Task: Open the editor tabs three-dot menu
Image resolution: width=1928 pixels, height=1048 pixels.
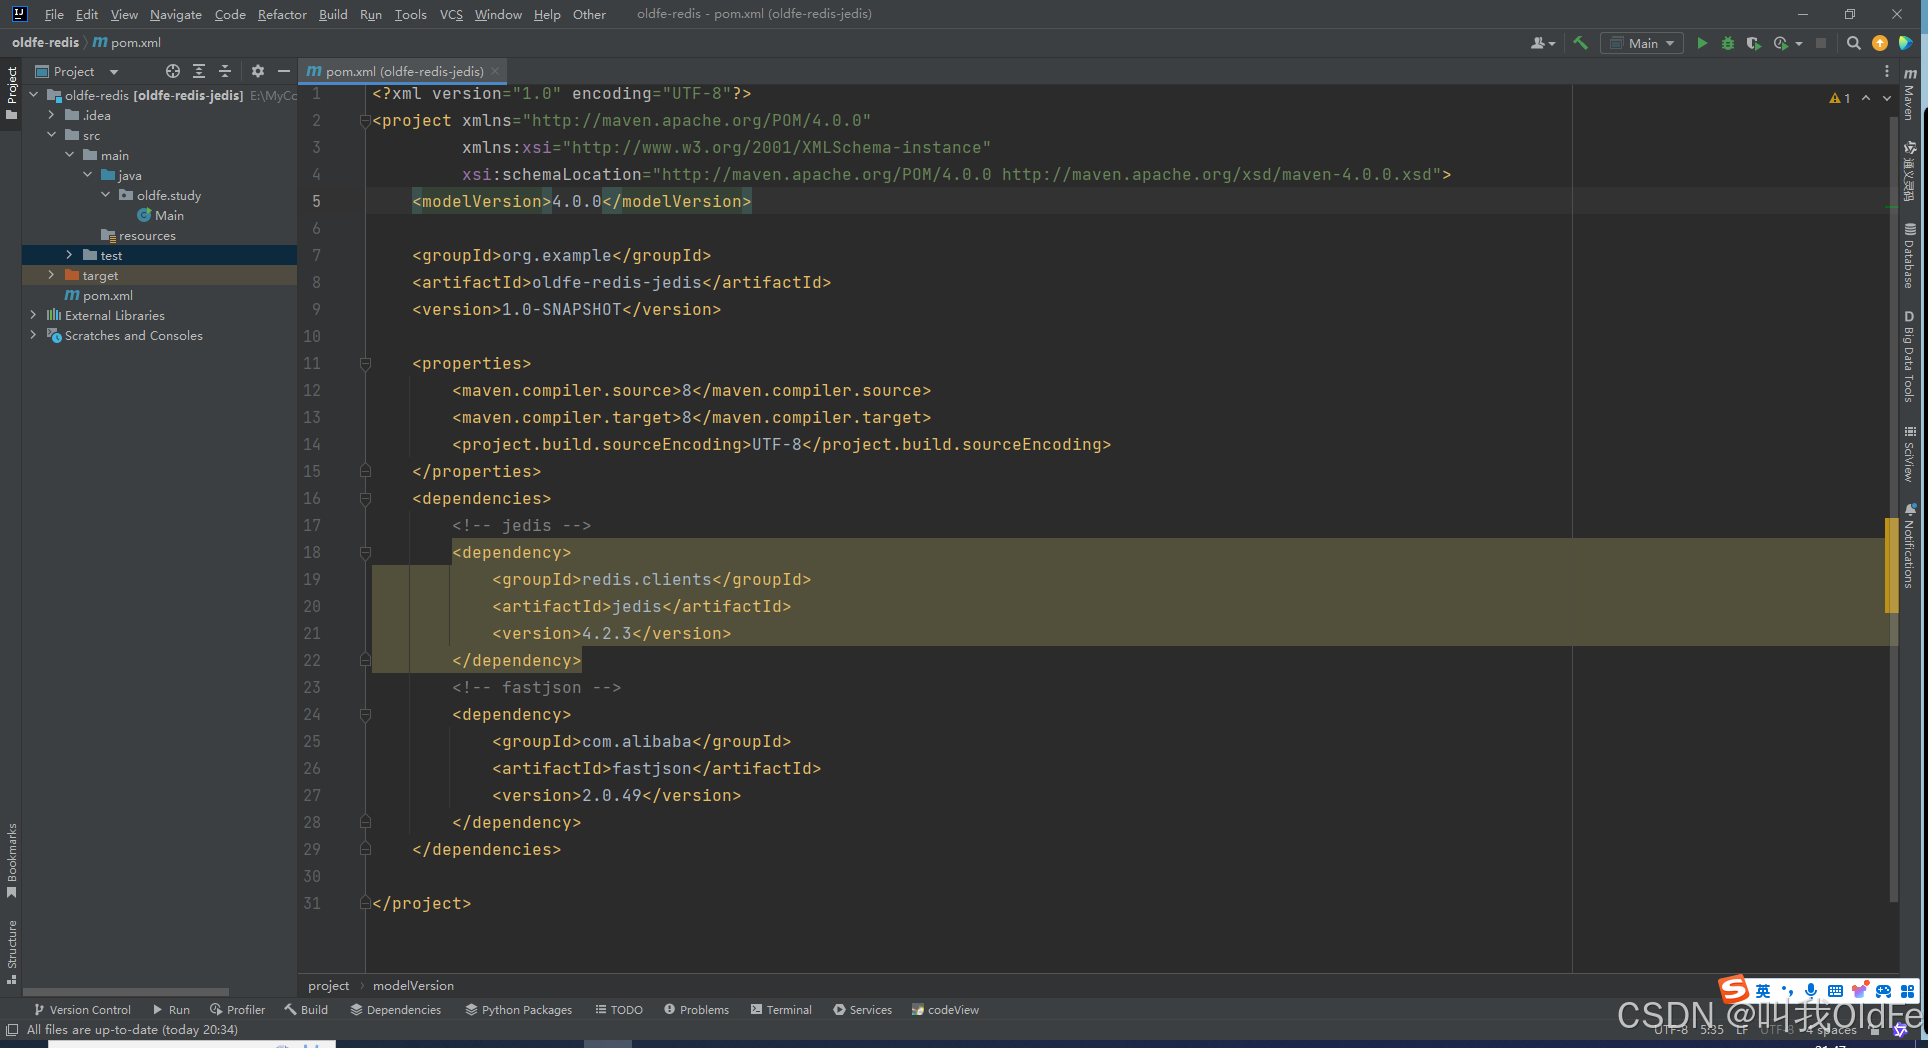Action: point(1887,71)
